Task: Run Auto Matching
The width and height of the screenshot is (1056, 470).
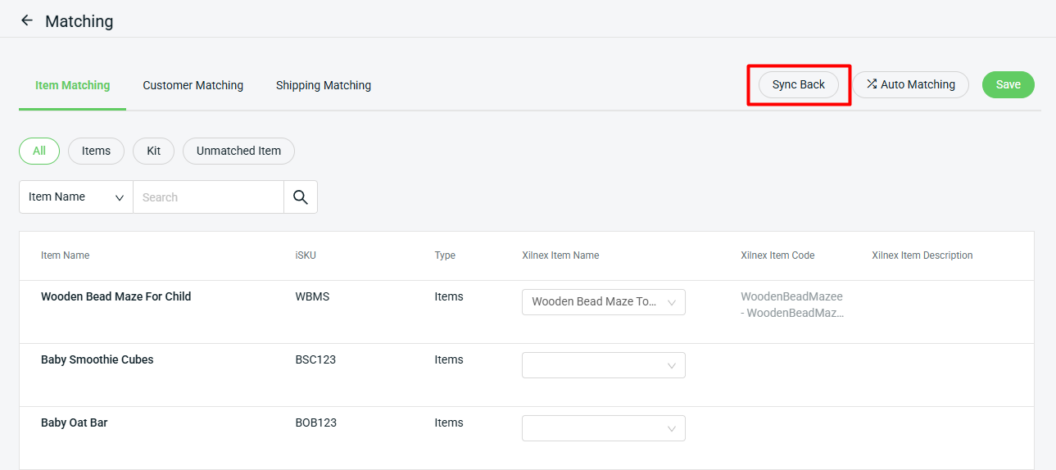Action: click(910, 85)
